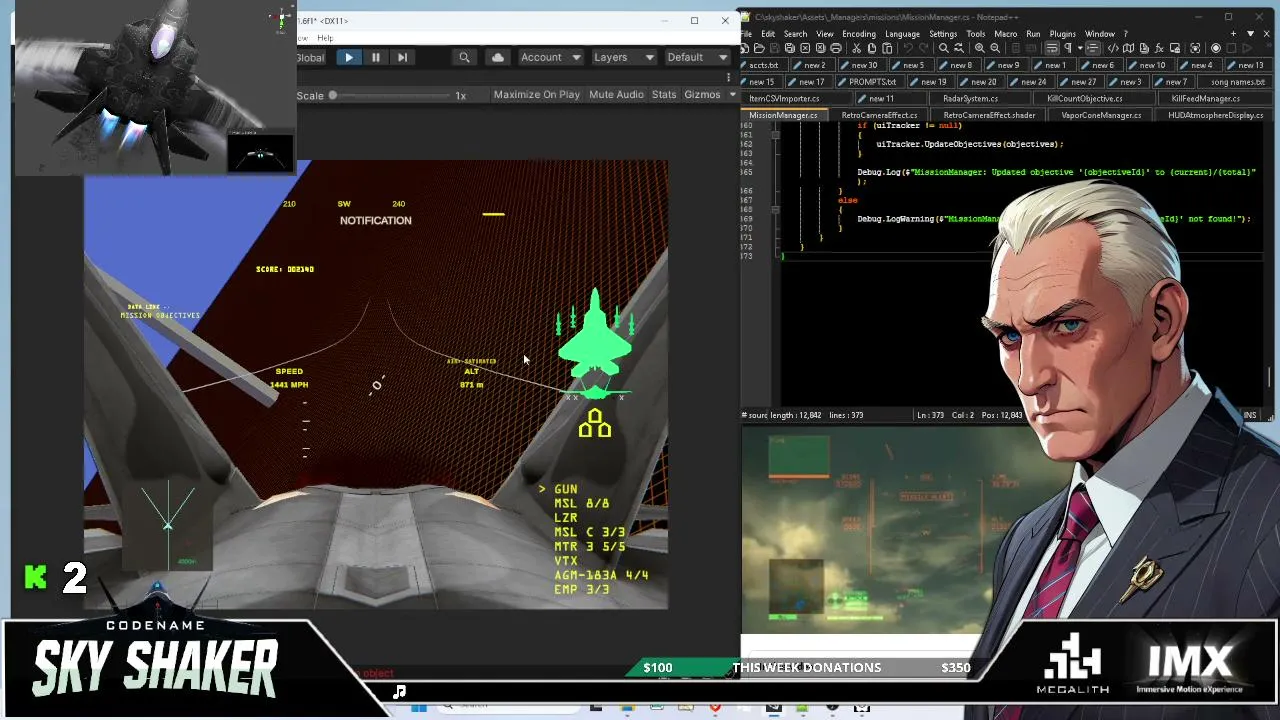Screen dimensions: 1280x720
Task: Click the code tag language icon in Notepad++
Action: (x=1113, y=48)
